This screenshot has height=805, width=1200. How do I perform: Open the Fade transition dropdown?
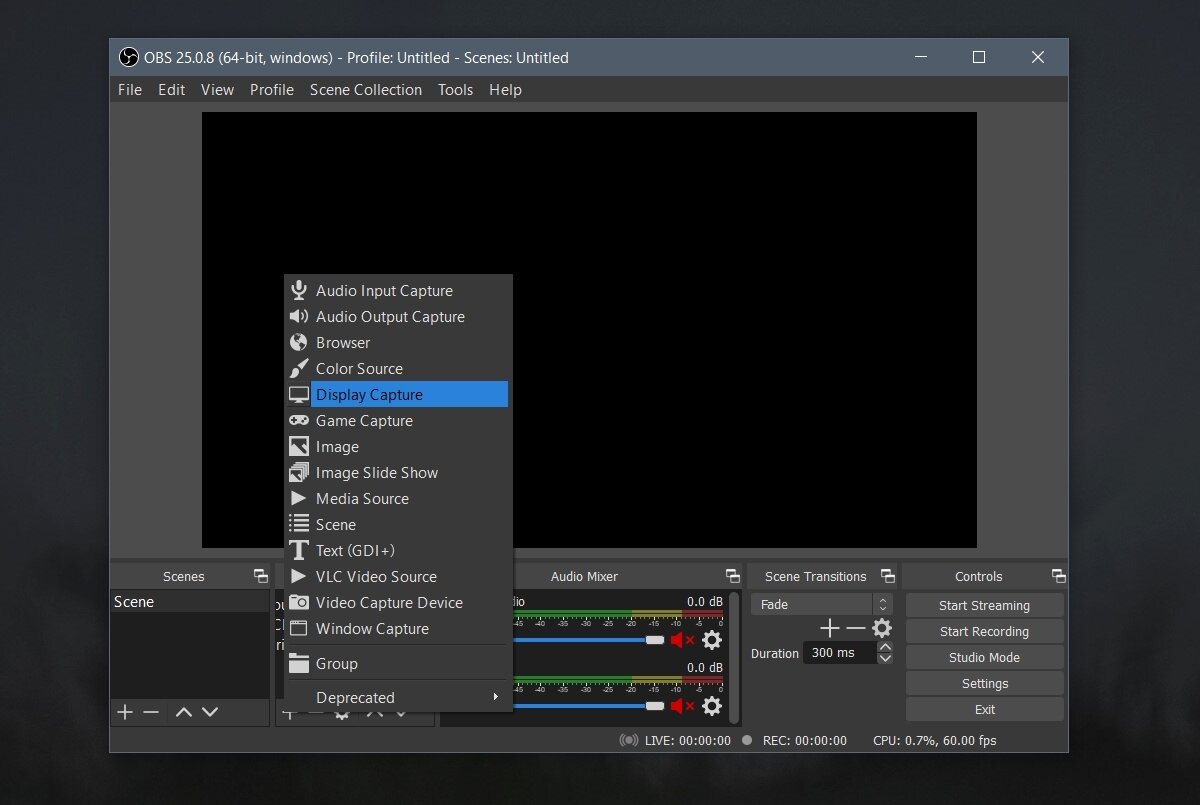[813, 604]
